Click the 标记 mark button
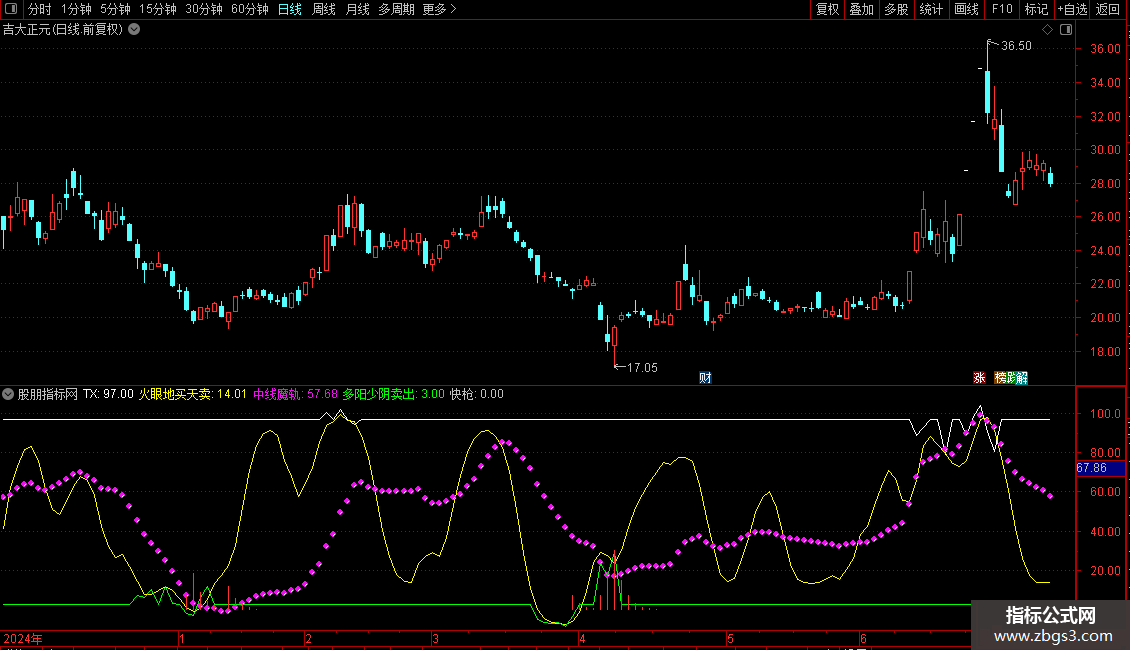Viewport: 1130px width, 650px height. pyautogui.click(x=1036, y=9)
